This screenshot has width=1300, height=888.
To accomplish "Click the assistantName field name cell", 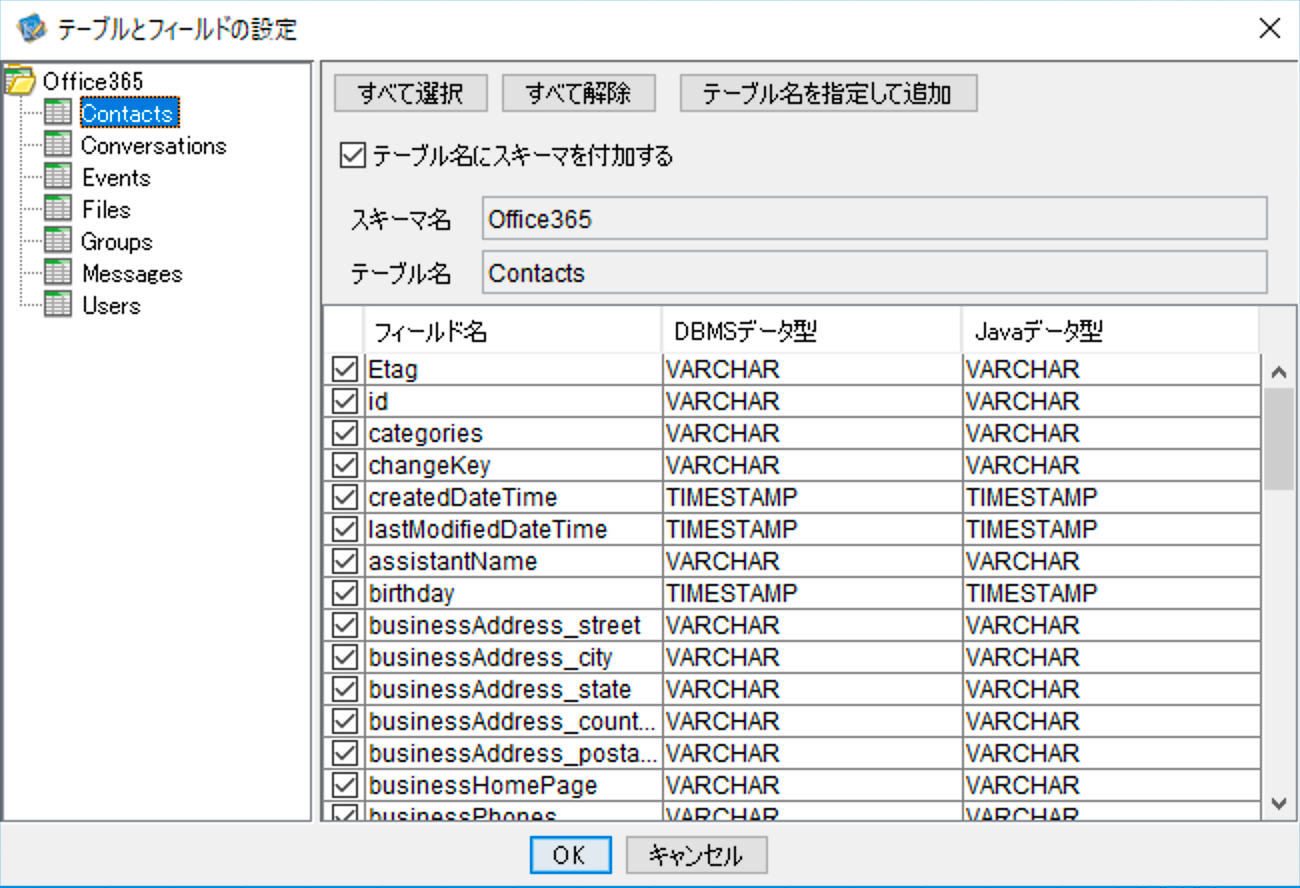I will [512, 561].
